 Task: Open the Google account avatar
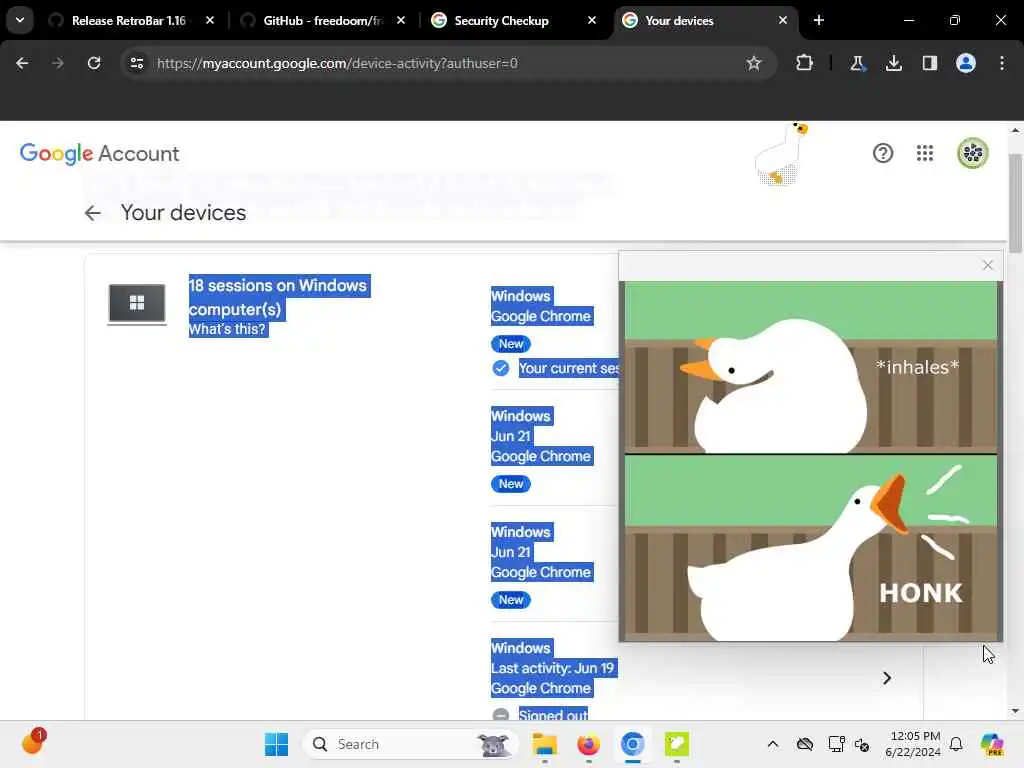972,153
